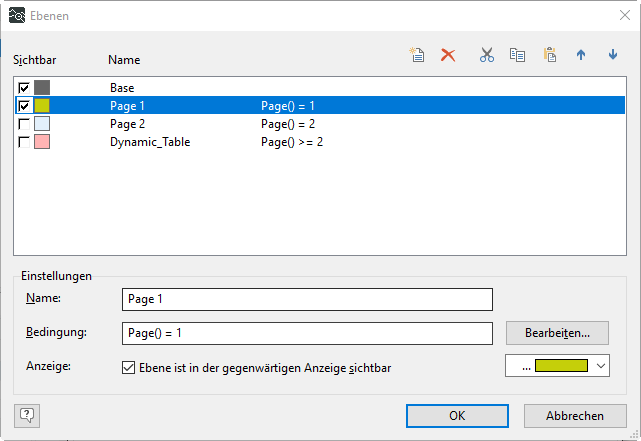Screen dimensions: 641x441
Task: Click into the Bedingung input field
Action: [307, 332]
